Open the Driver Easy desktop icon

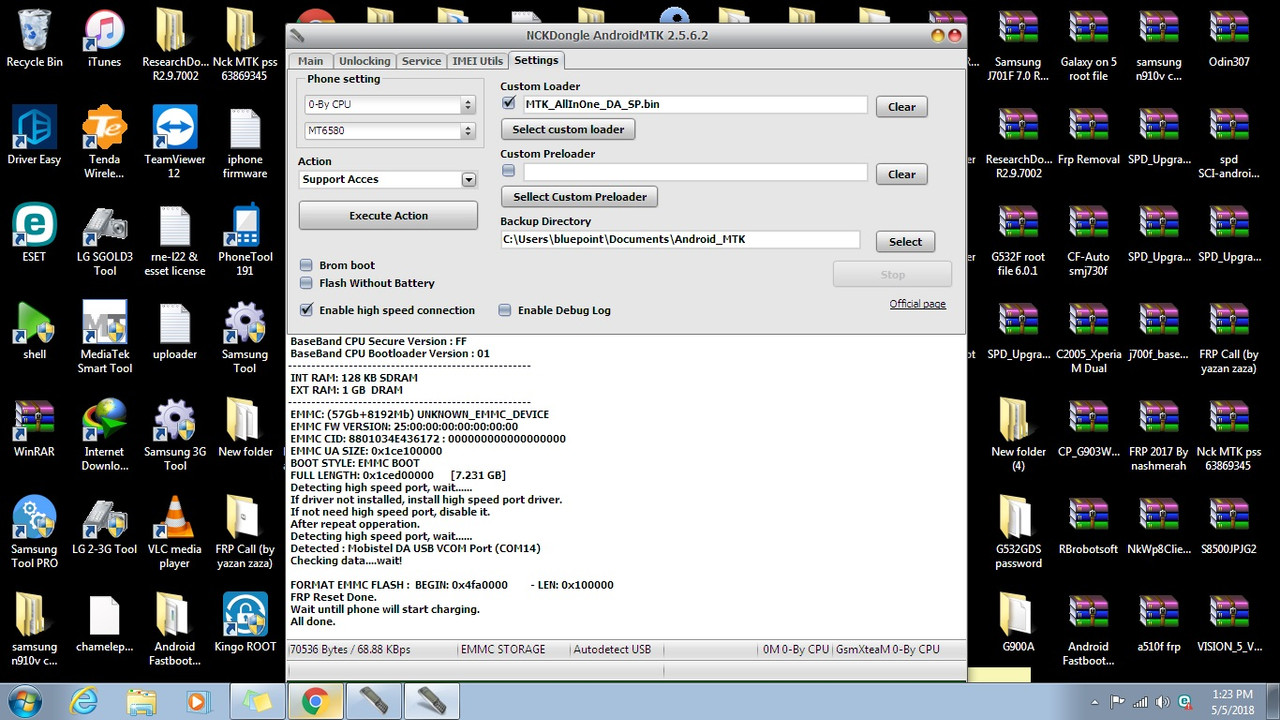[x=34, y=137]
